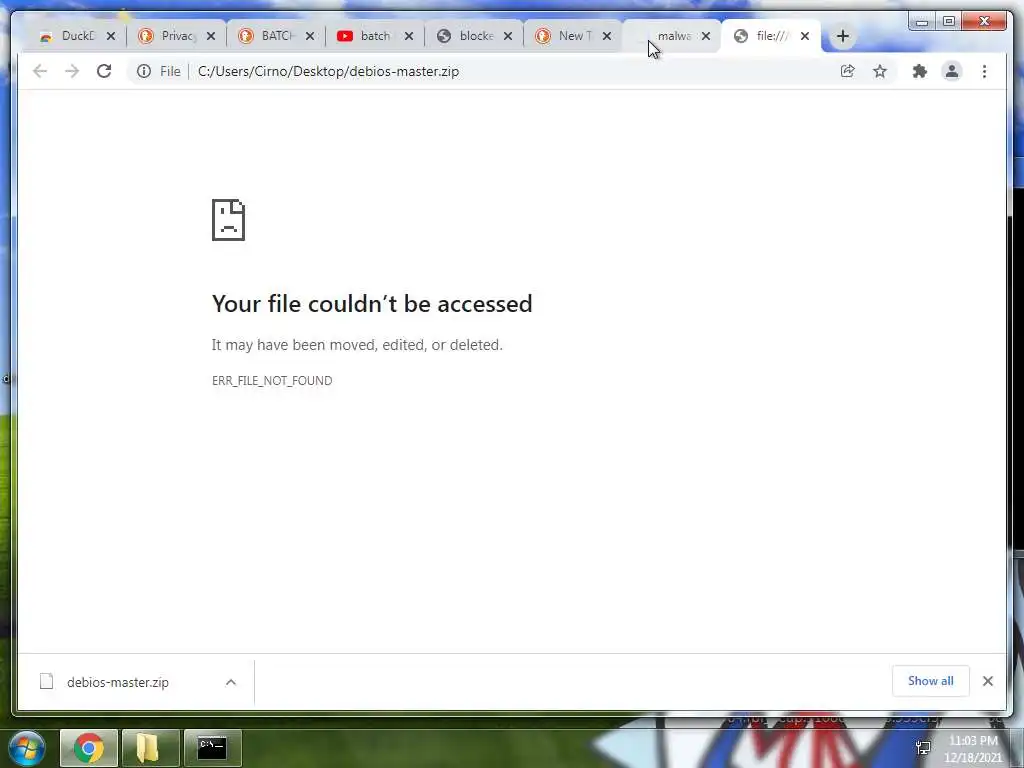Close the DuckD tab
The height and width of the screenshot is (768, 1024).
(x=111, y=36)
